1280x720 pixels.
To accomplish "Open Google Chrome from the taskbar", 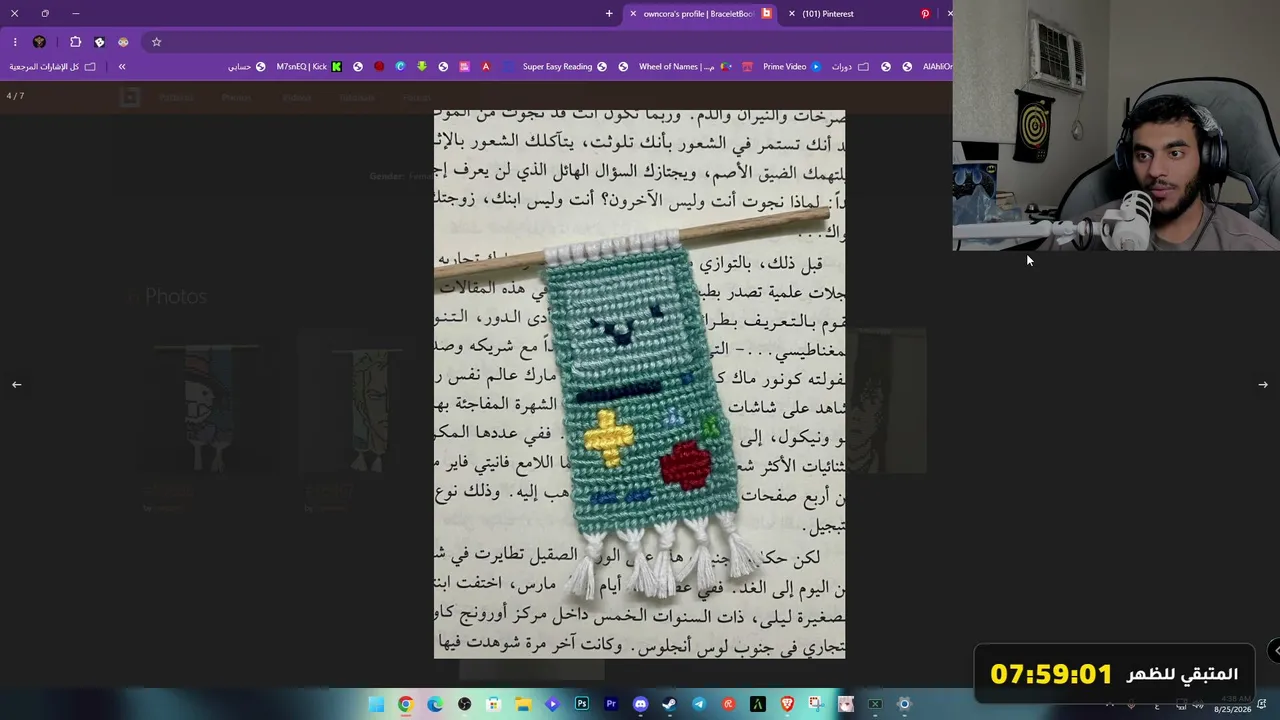I will coord(405,704).
